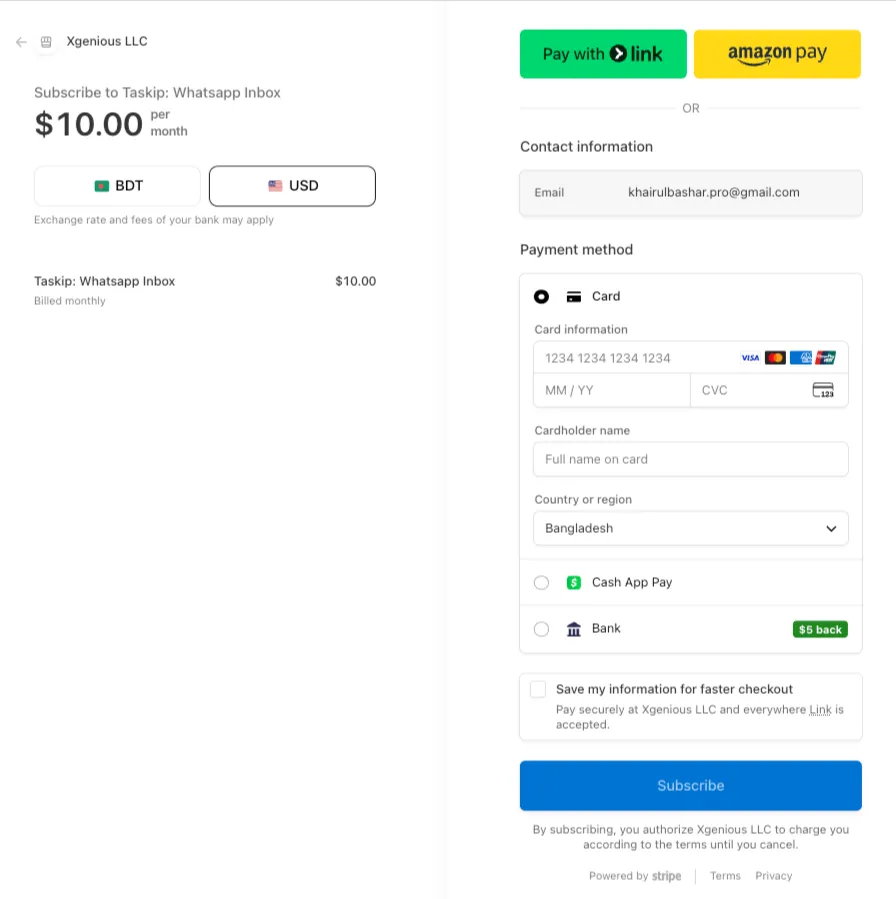Viewport: 896px width, 899px height.
Task: Click the Cash App Pay green icon
Action: click(573, 583)
